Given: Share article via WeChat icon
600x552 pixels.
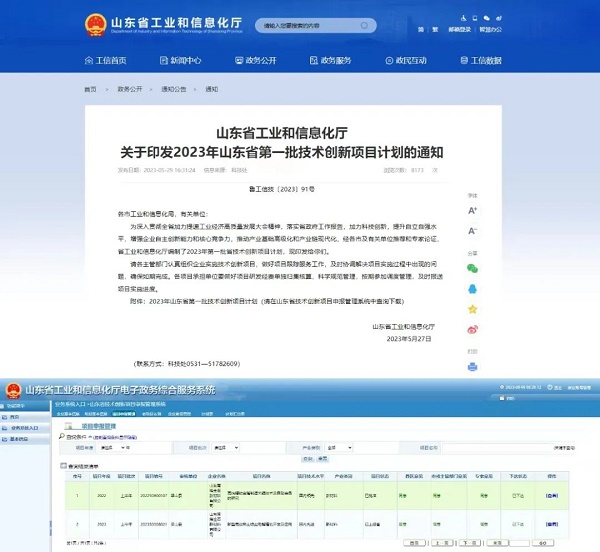Looking at the screenshot, I should (x=472, y=268).
